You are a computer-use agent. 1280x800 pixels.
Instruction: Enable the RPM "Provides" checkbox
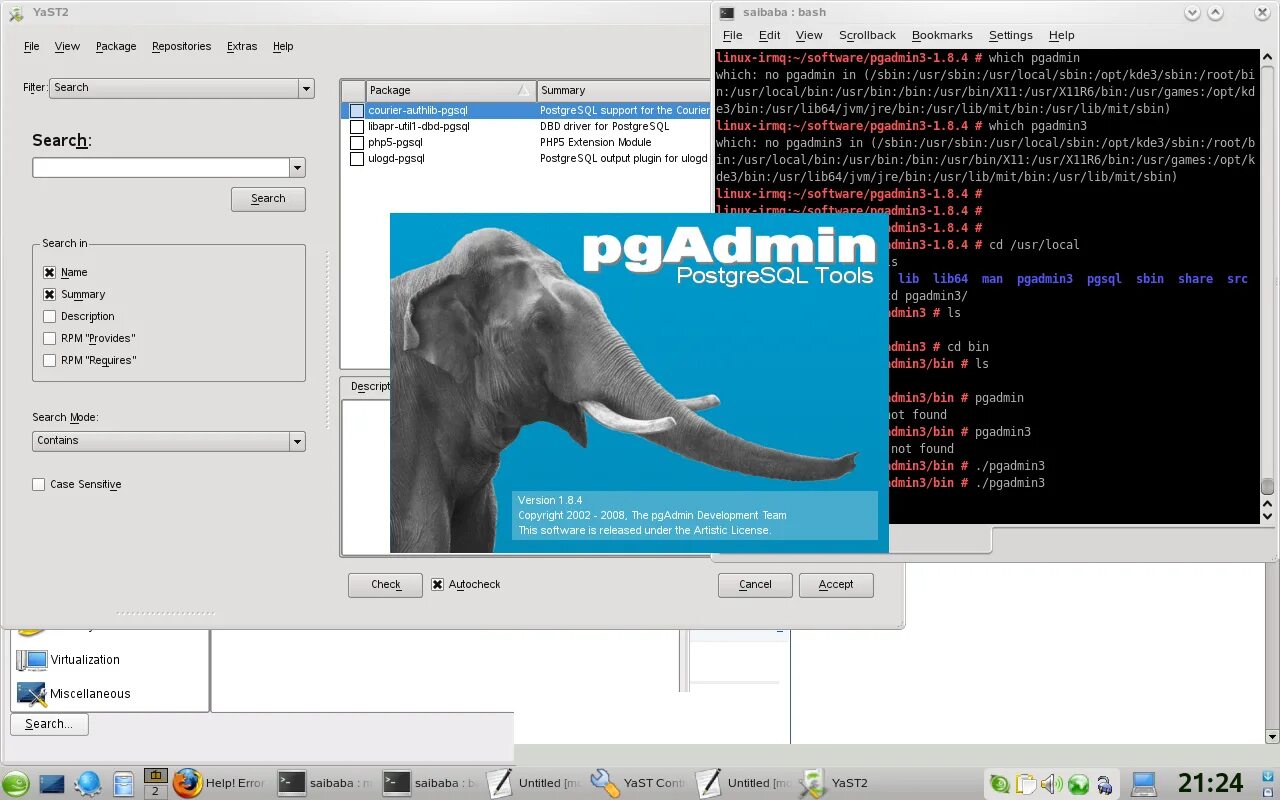[49, 338]
